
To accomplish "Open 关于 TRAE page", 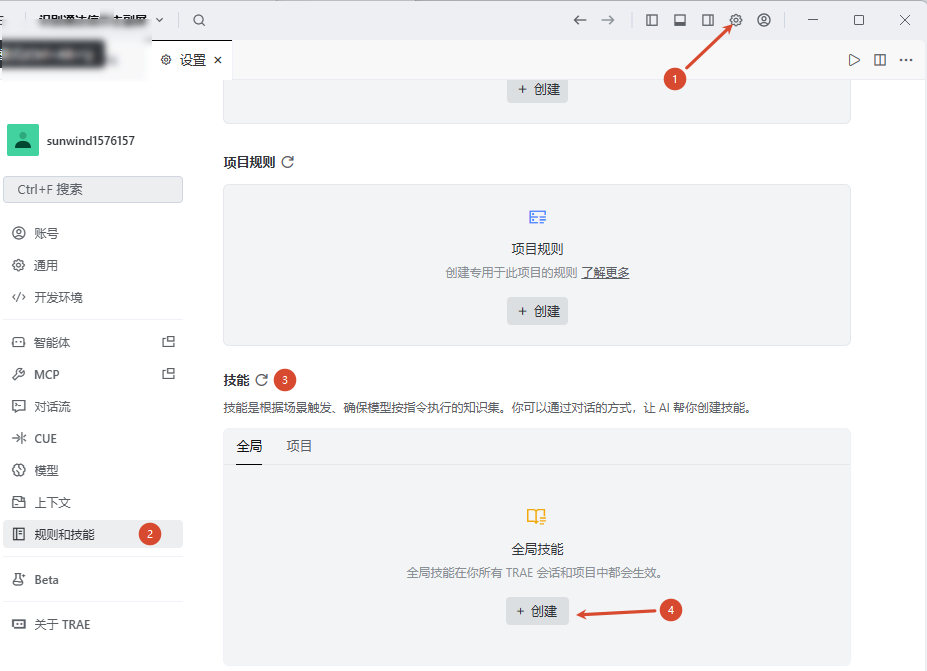I will point(93,624).
